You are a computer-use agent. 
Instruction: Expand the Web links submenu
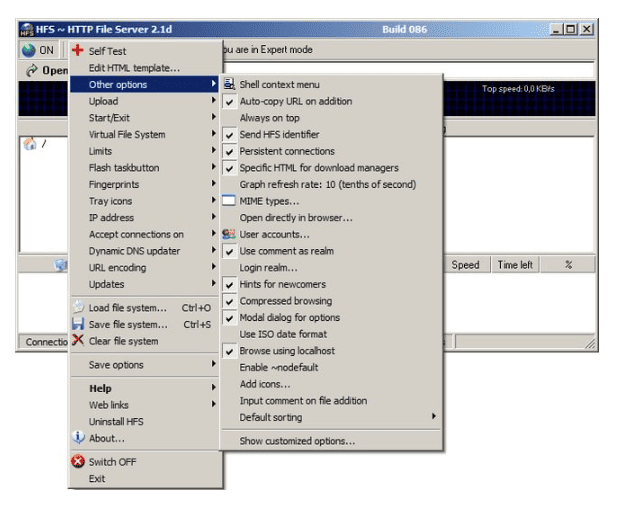click(144, 405)
